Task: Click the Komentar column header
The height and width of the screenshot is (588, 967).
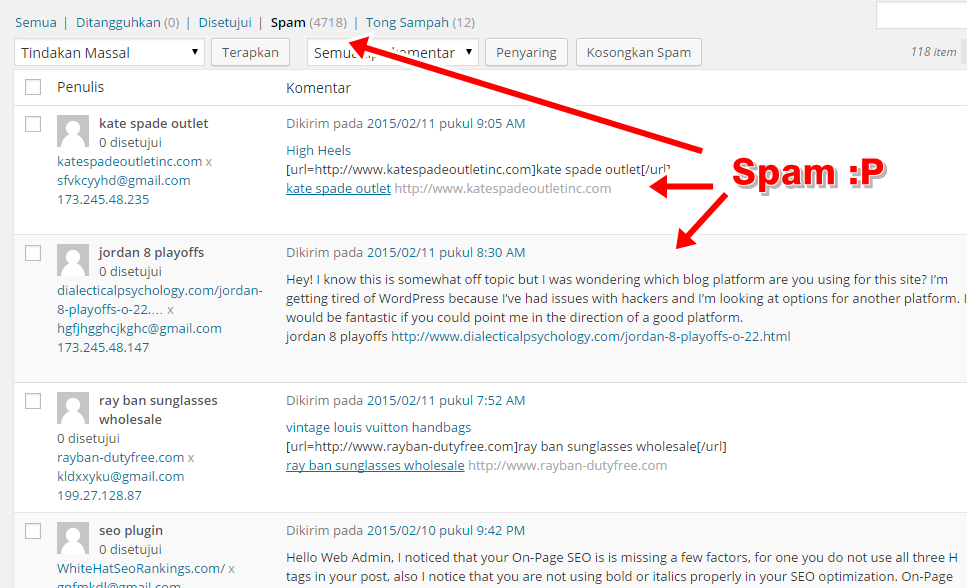Action: [318, 88]
